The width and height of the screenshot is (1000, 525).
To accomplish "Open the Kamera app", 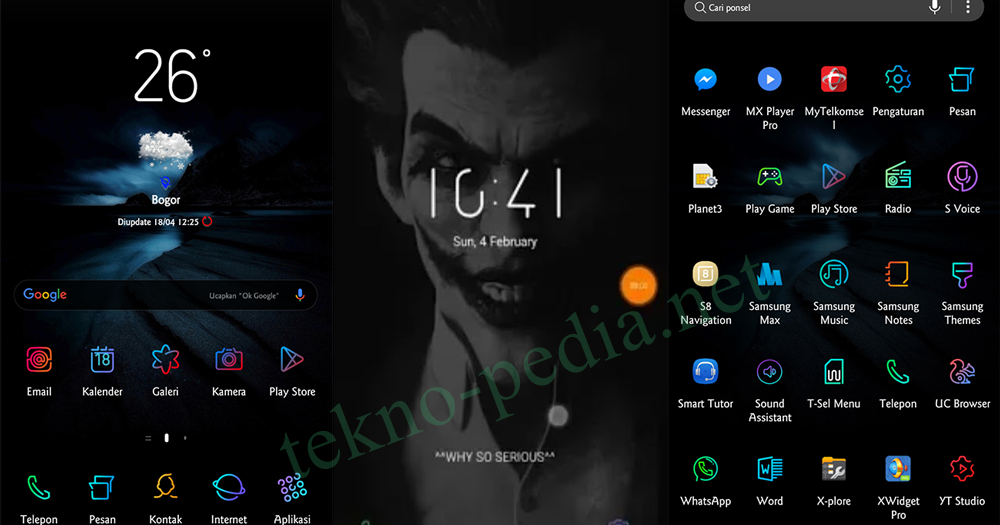I will coord(228,360).
